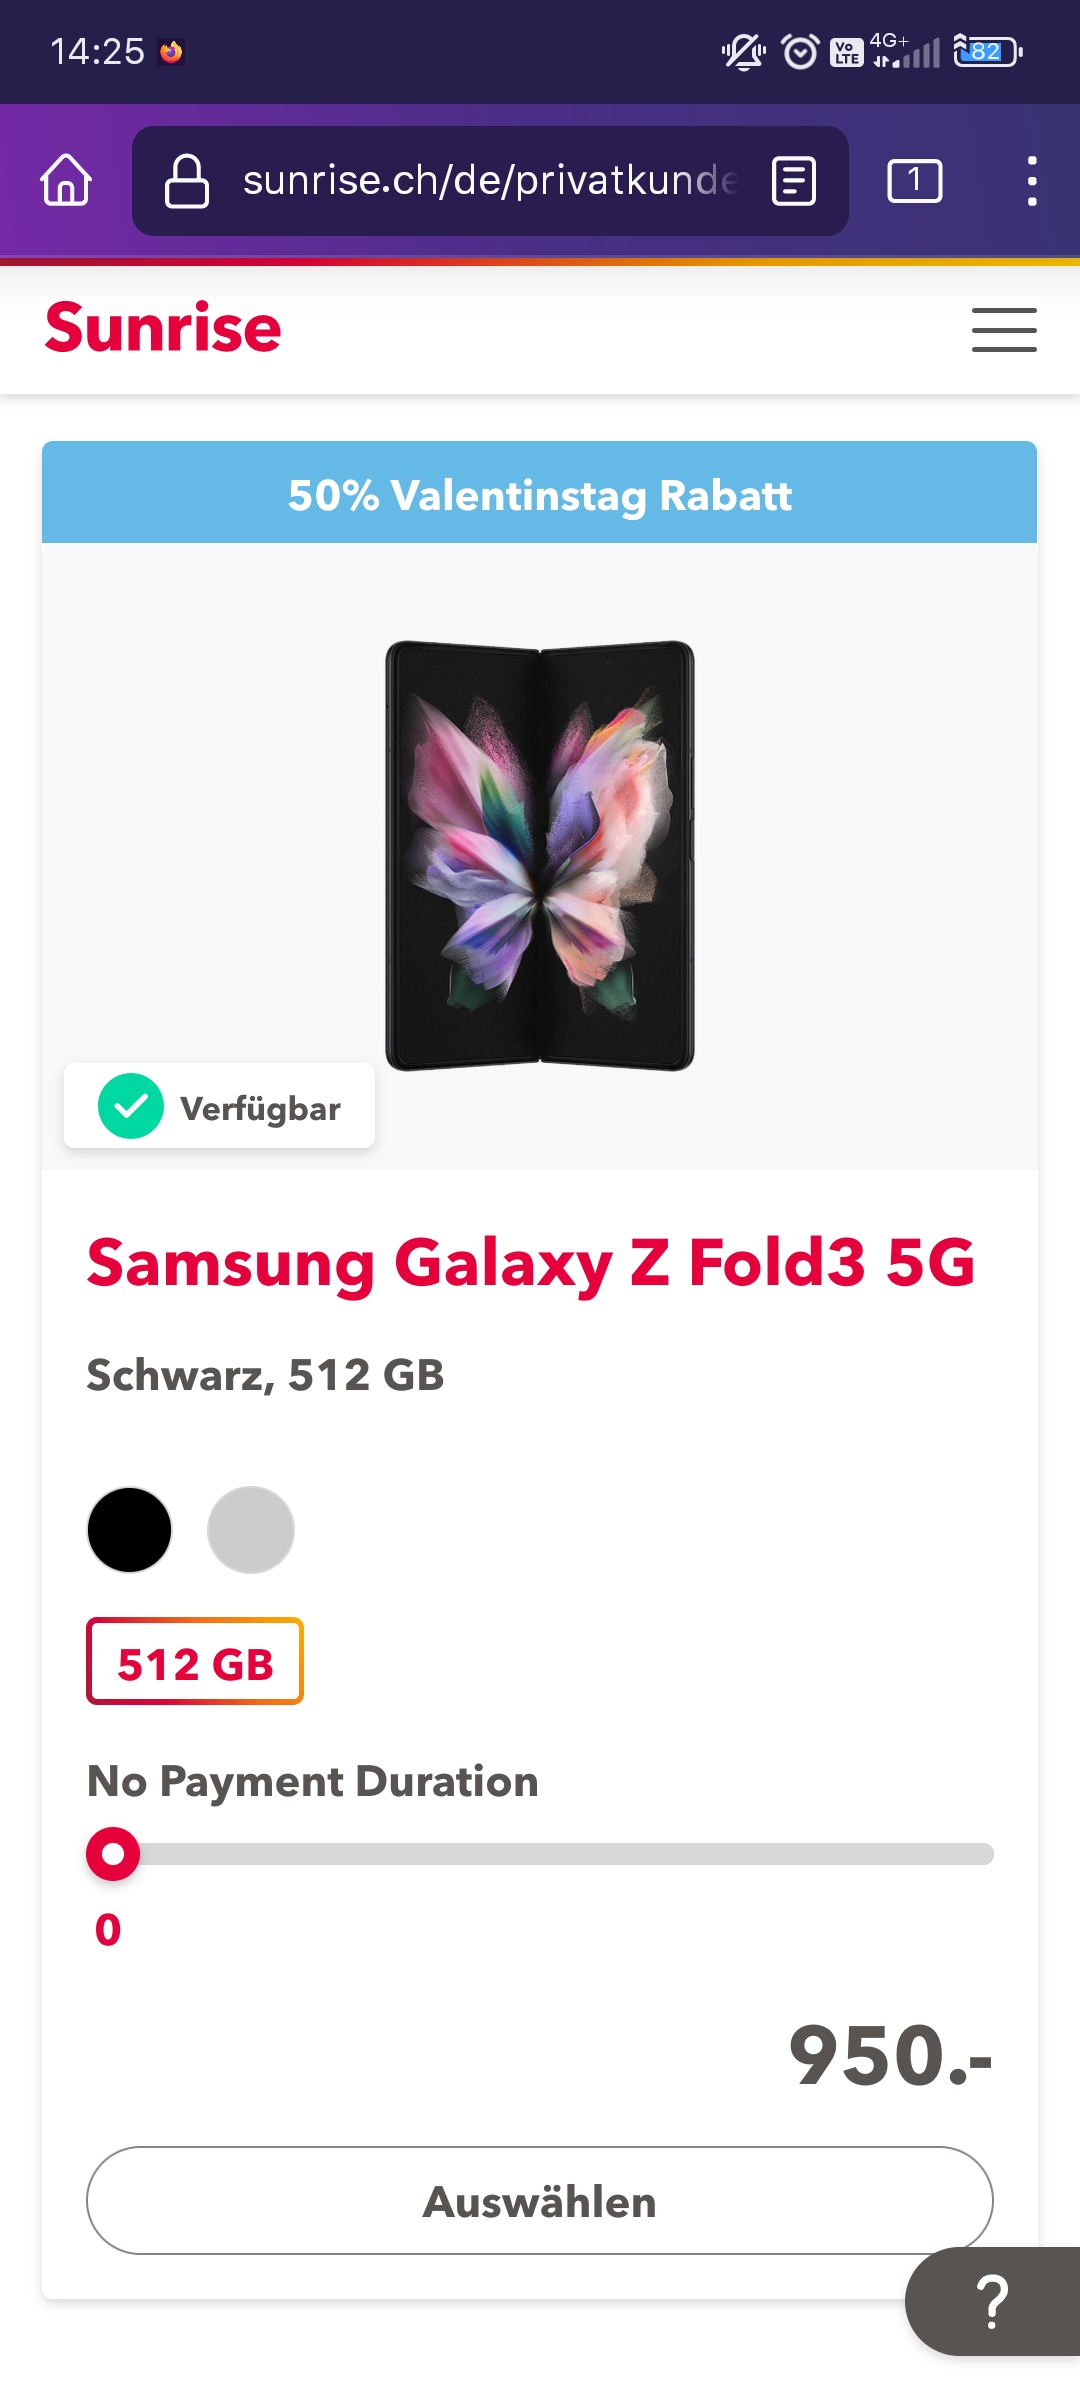Tap the Galaxy Z Fold3 product image

(x=540, y=856)
